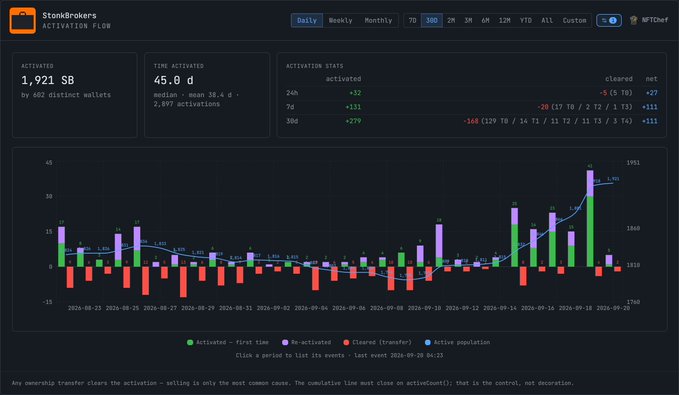Toggle Activated – first time legend series
This screenshot has height=395, width=679.
pyautogui.click(x=228, y=342)
